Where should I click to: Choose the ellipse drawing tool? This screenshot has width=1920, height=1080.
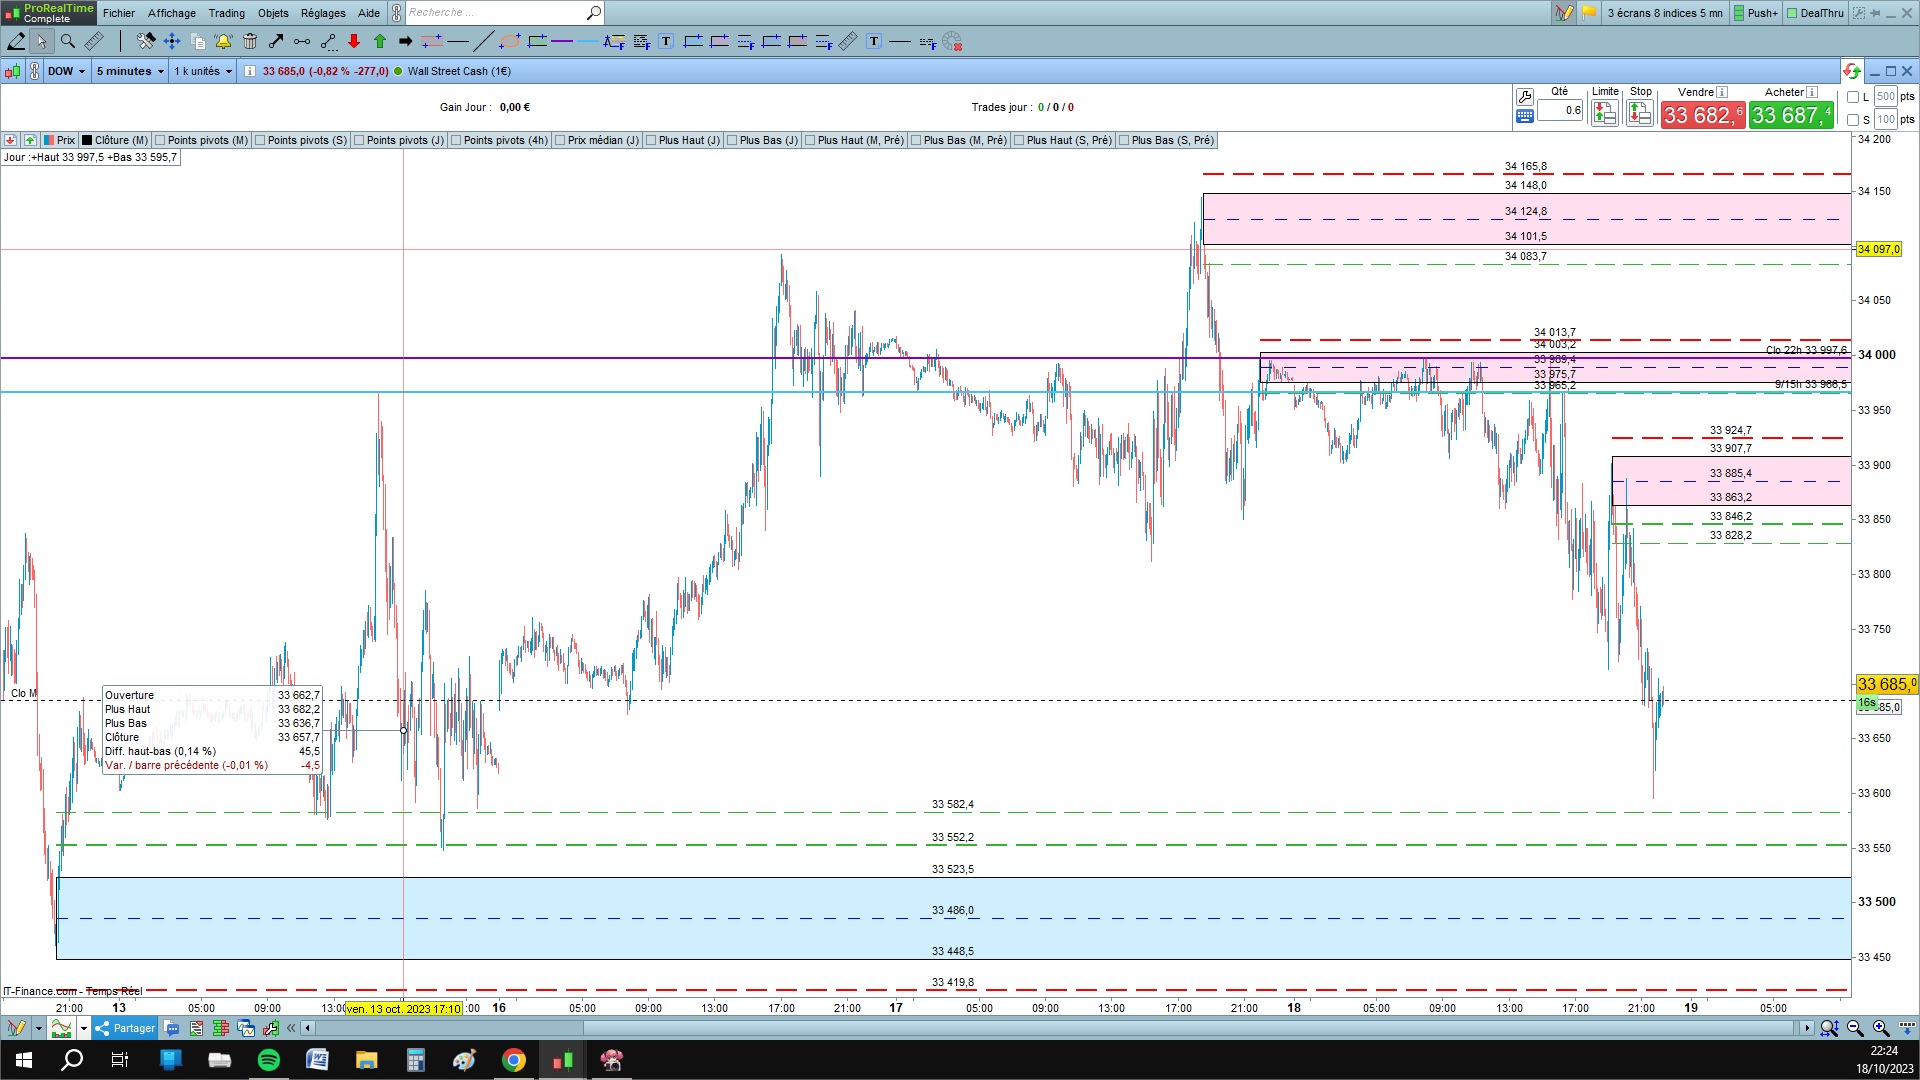(x=510, y=41)
